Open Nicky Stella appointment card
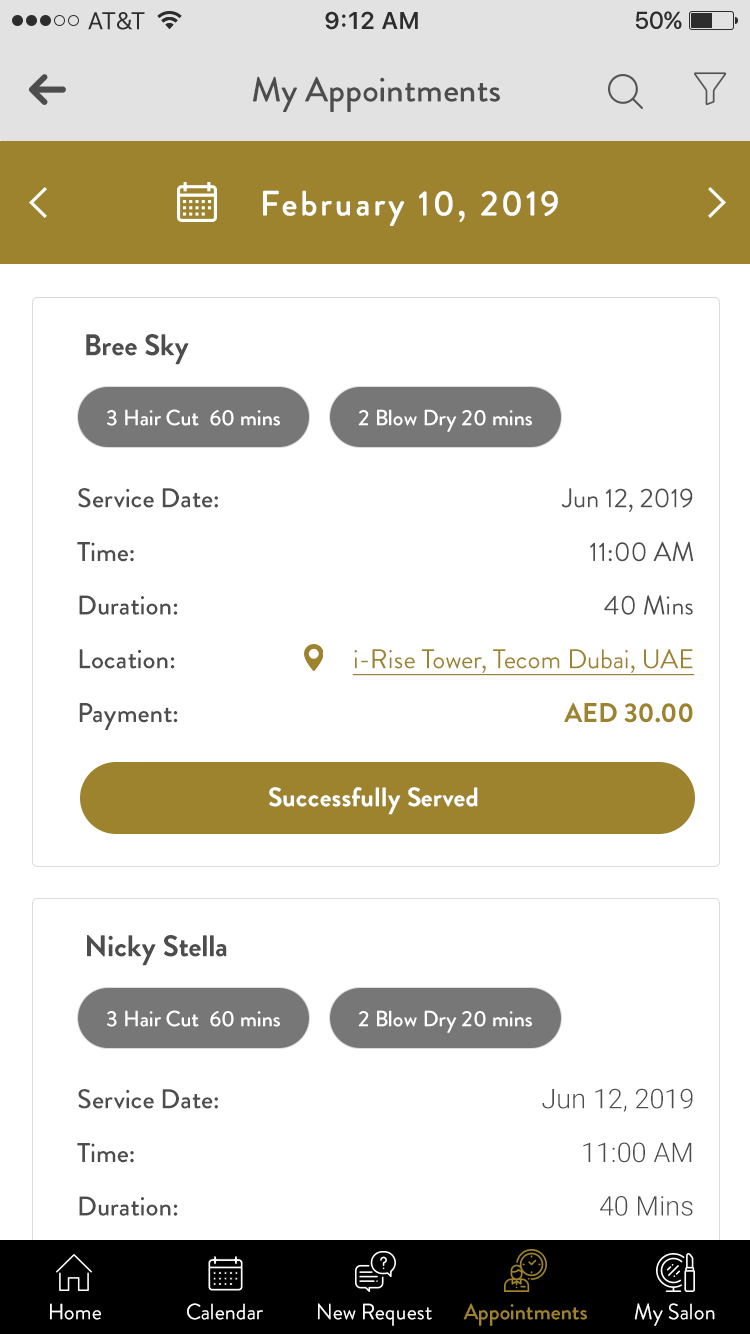The image size is (750, 1334). 156,947
